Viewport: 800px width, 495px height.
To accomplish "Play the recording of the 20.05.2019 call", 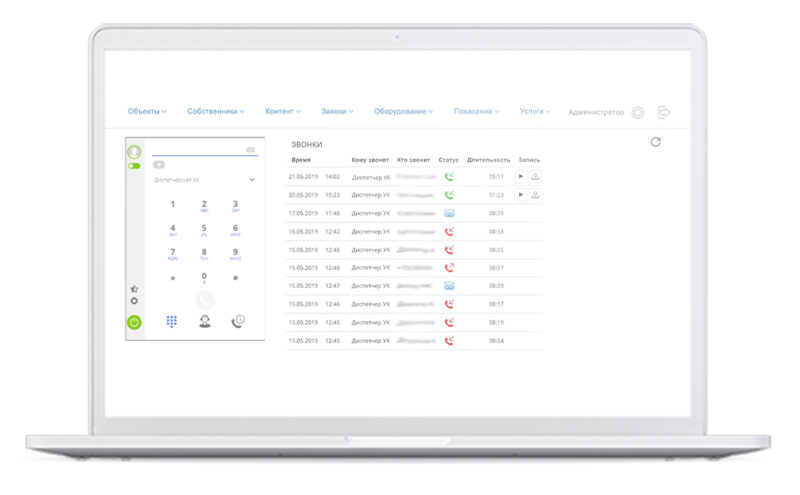I will click(520, 195).
